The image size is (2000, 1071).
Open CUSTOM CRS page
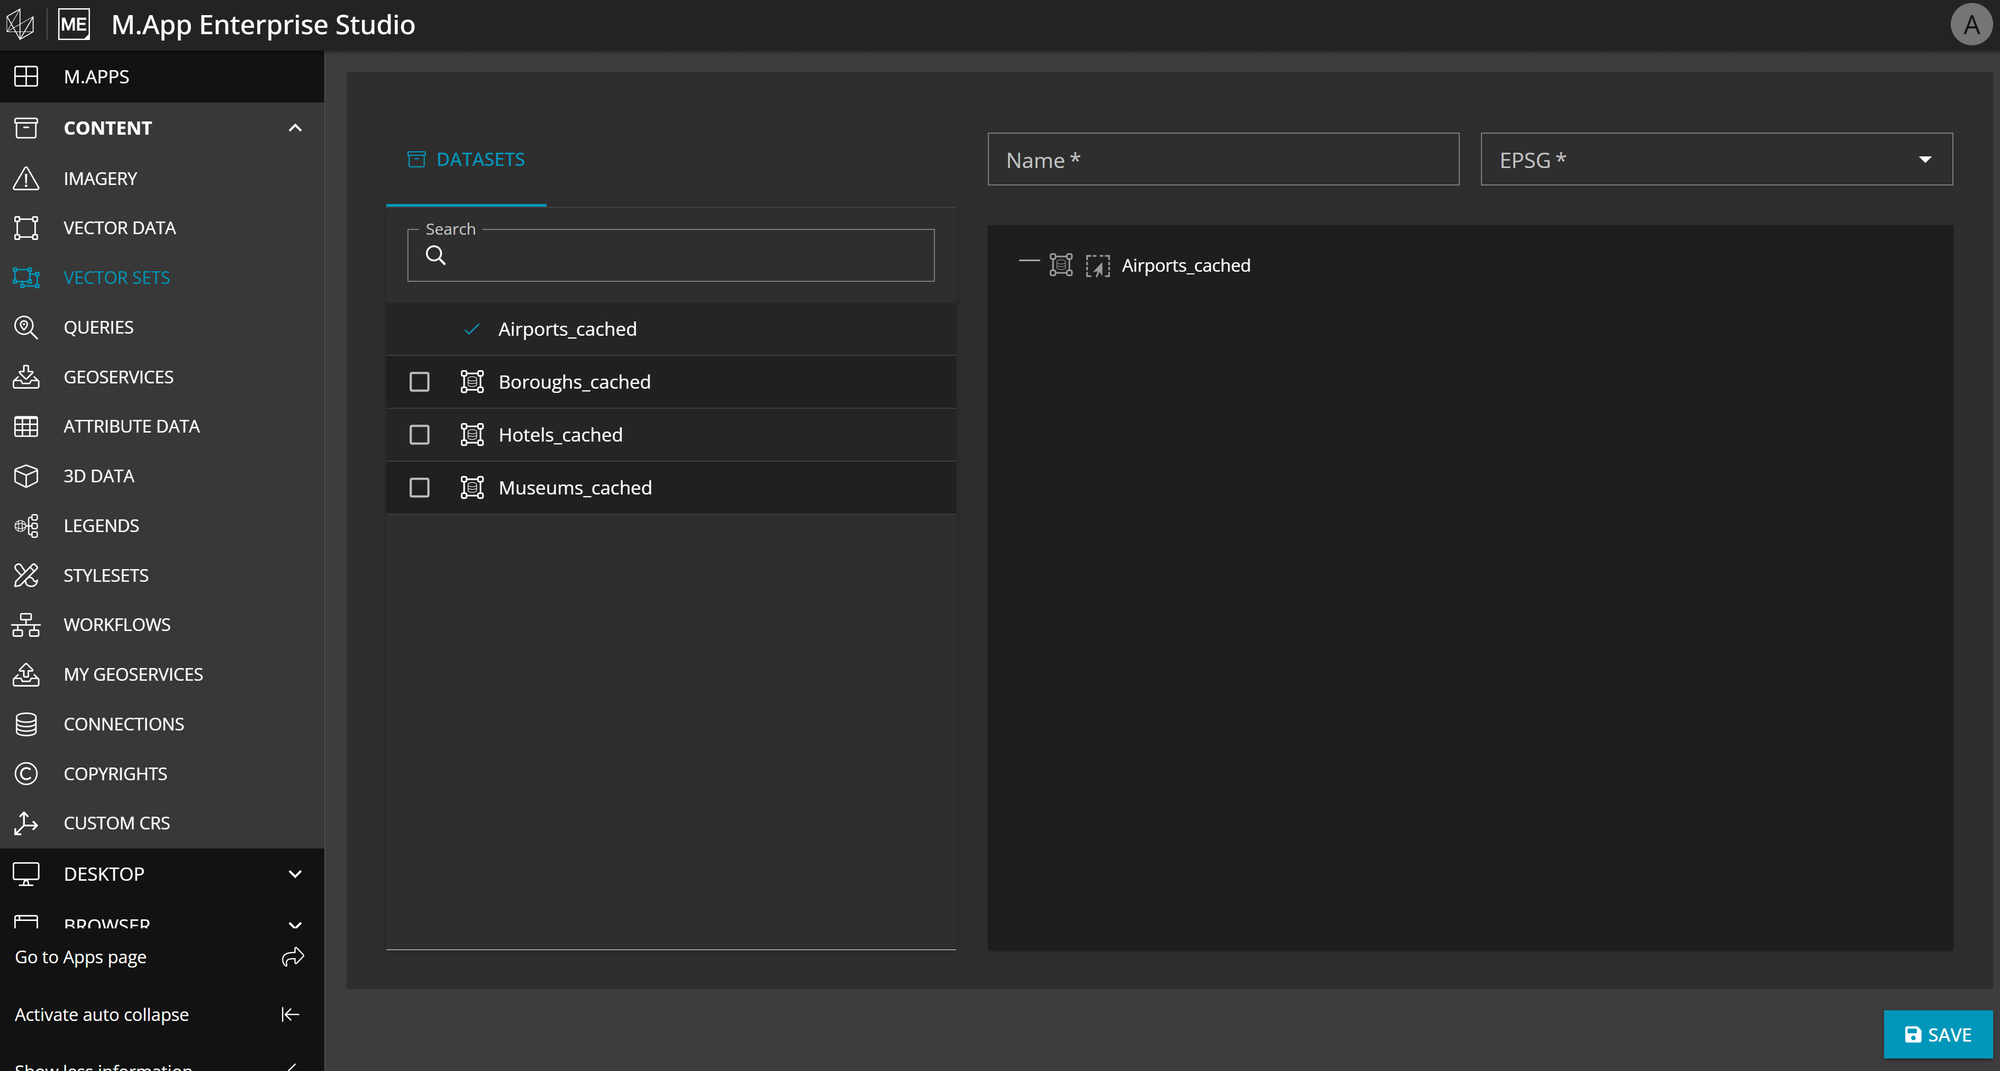116,823
